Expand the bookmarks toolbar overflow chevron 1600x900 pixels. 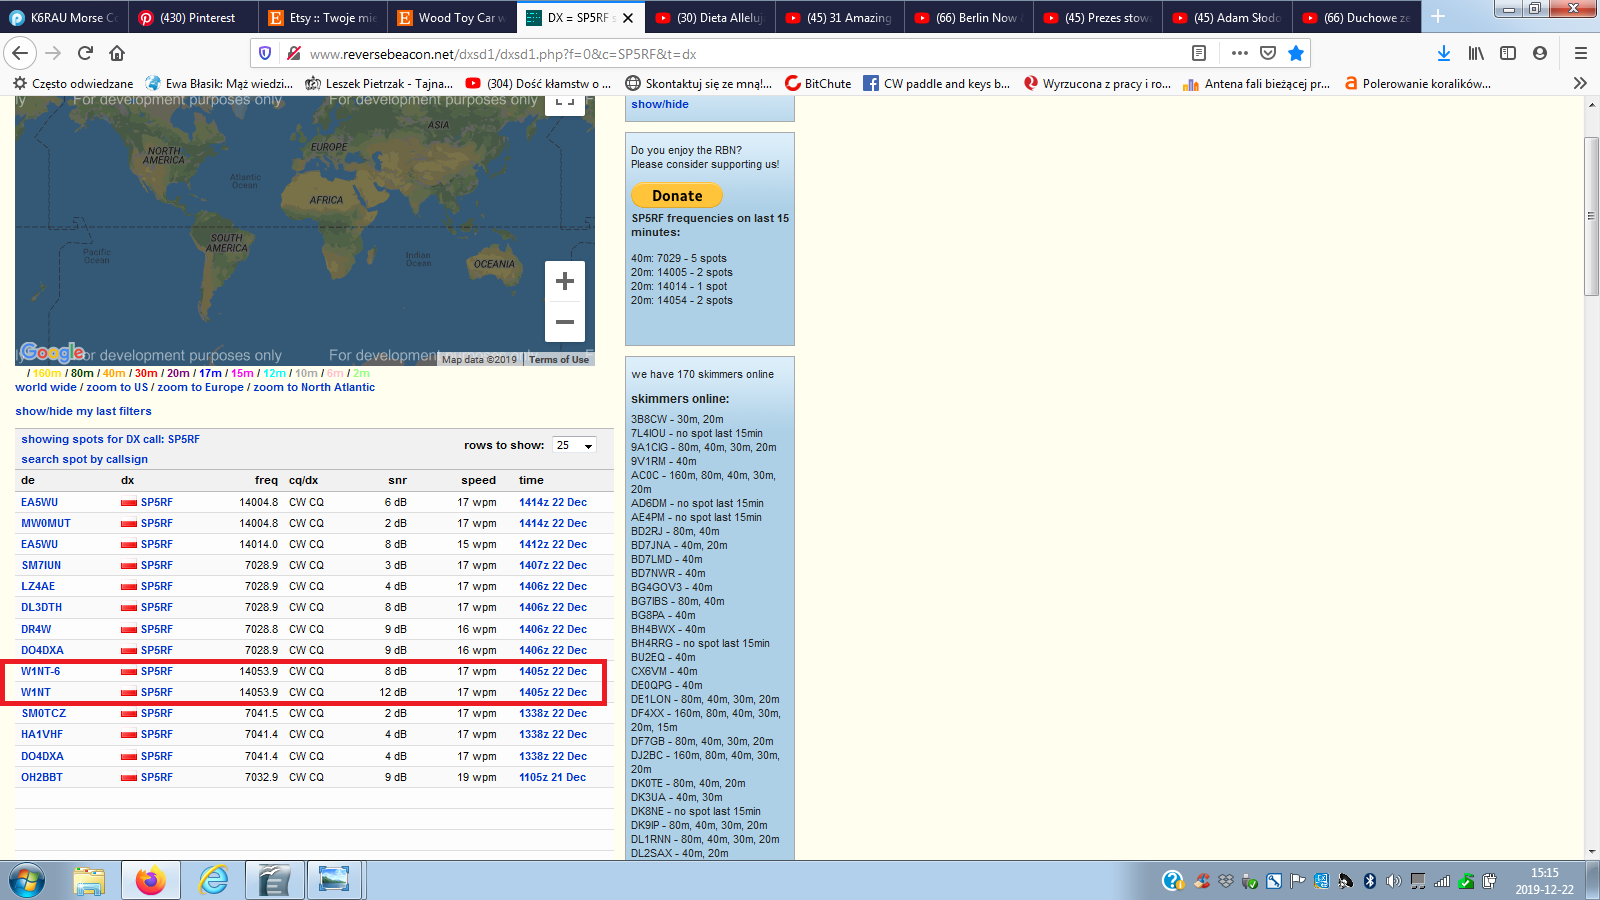point(1580,83)
